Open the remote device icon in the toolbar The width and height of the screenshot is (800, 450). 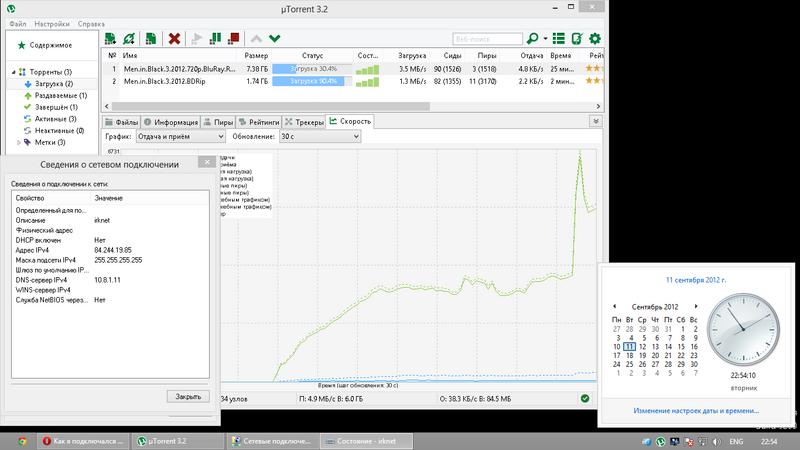577,38
